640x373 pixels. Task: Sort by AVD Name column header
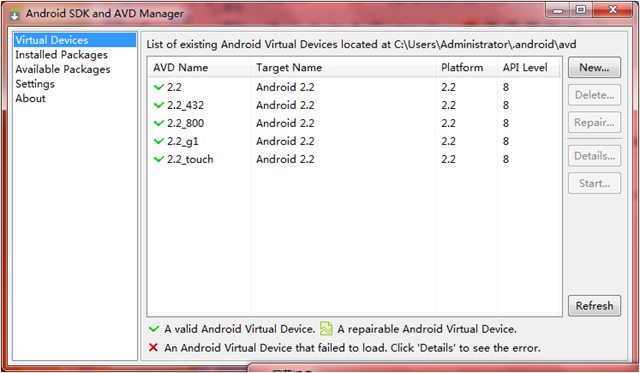point(199,67)
